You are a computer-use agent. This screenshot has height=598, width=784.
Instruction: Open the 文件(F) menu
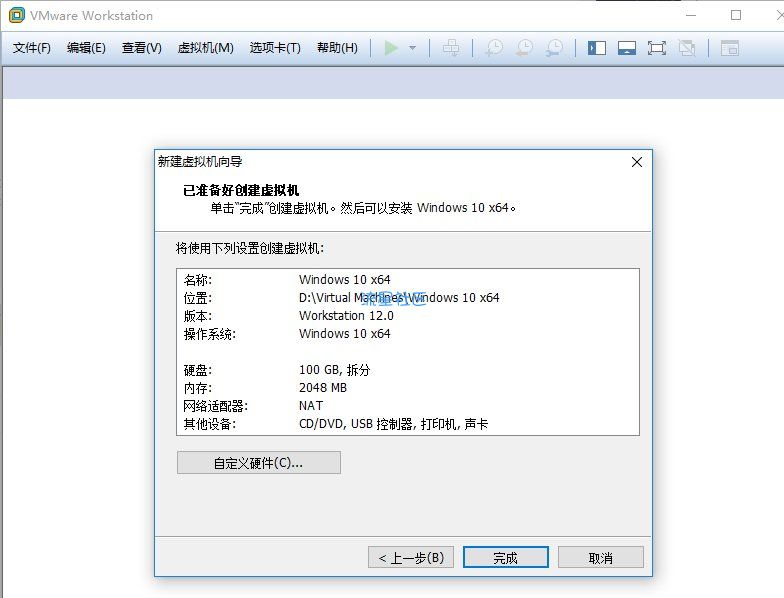tap(32, 48)
